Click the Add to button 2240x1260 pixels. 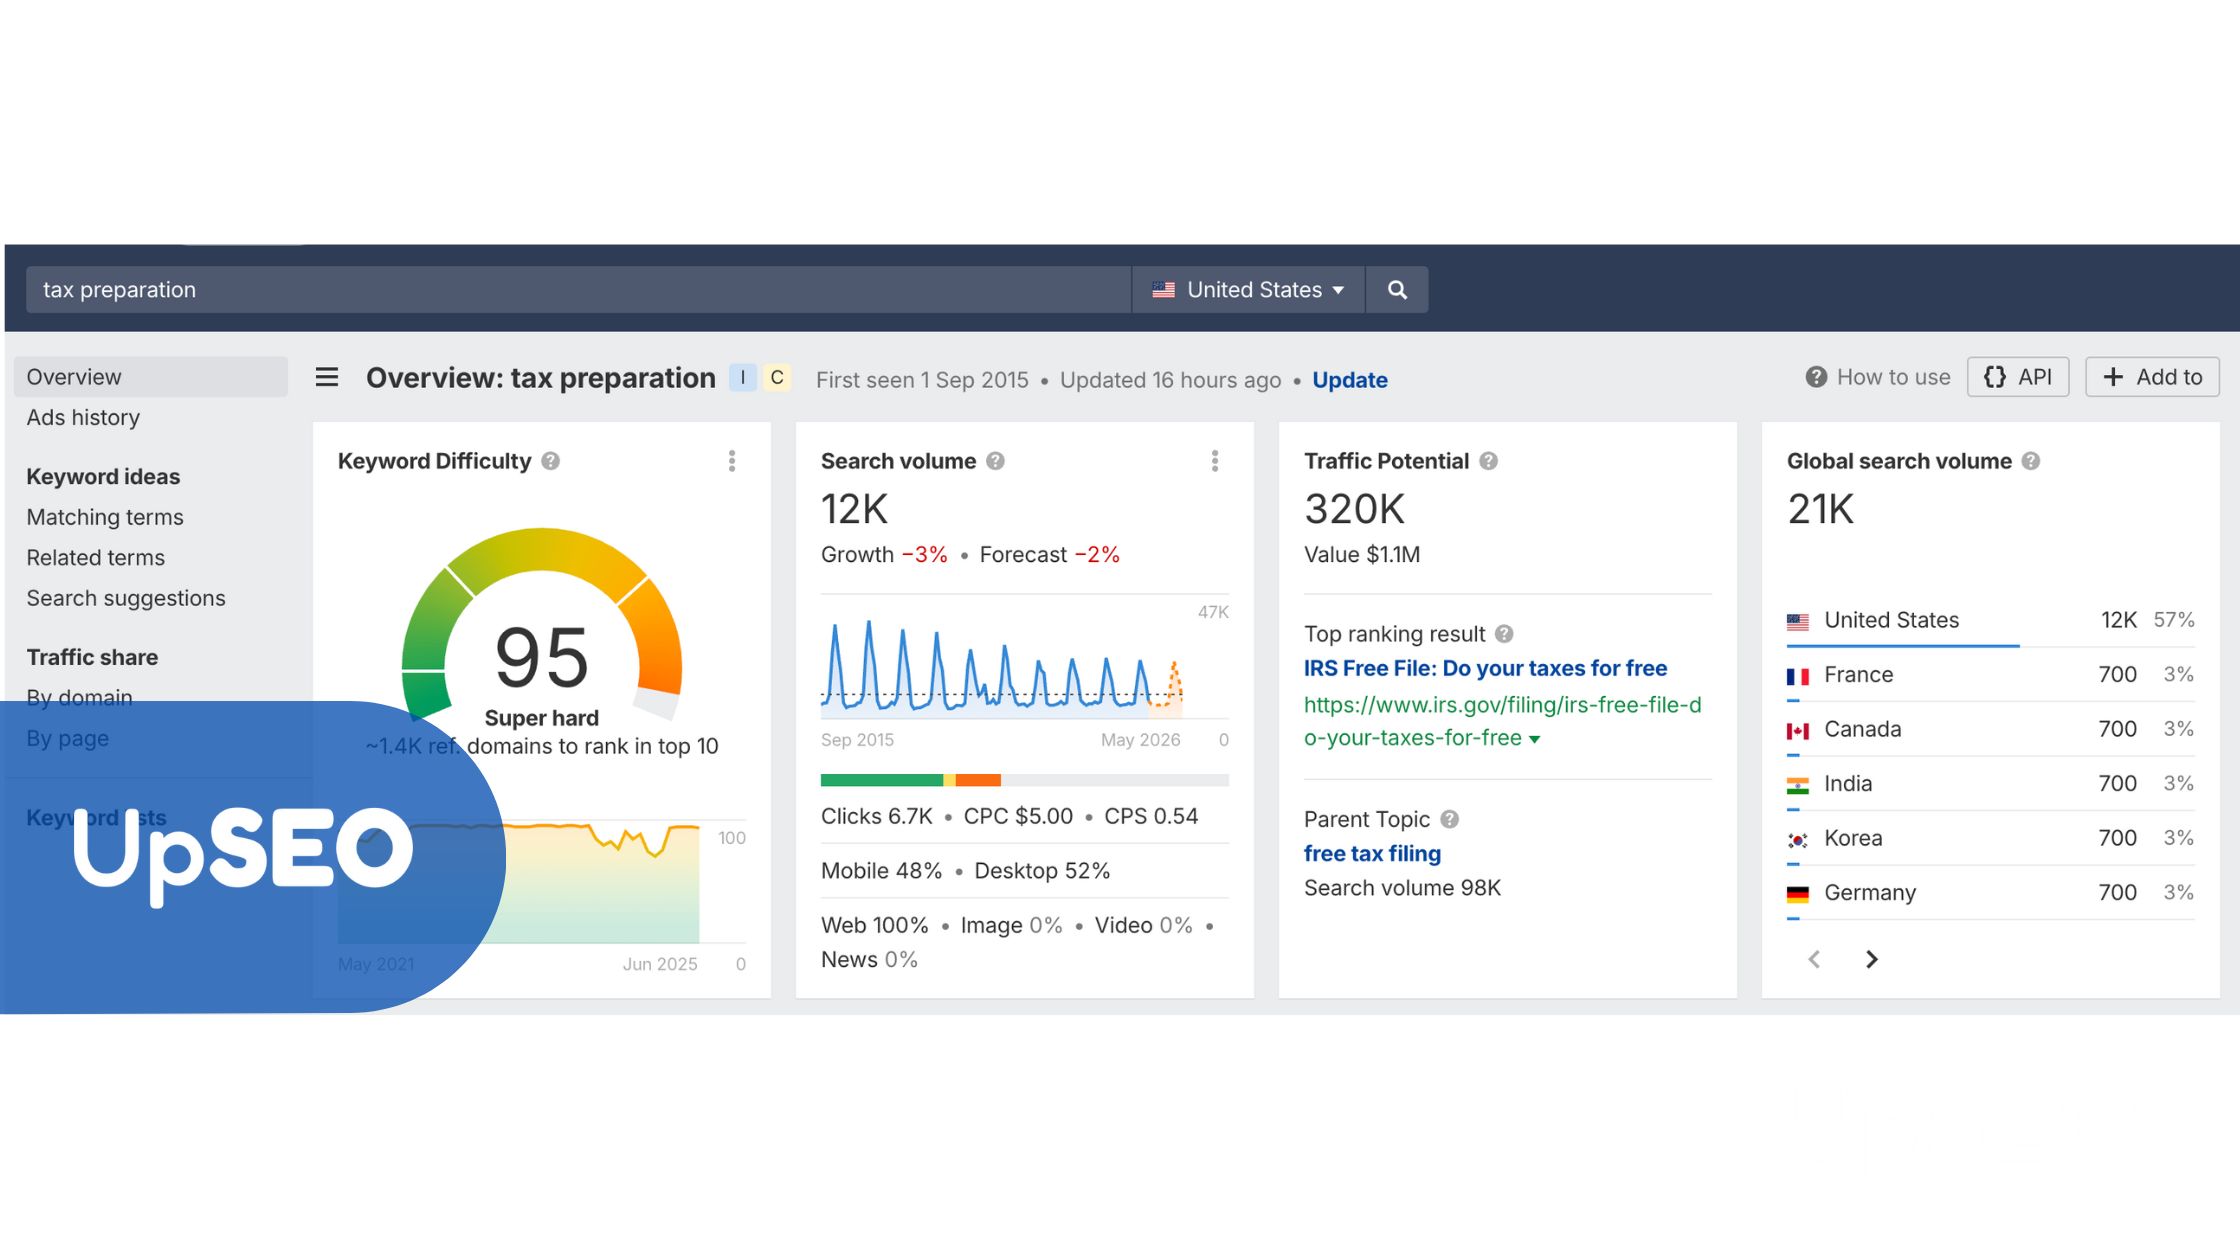[x=2152, y=377]
